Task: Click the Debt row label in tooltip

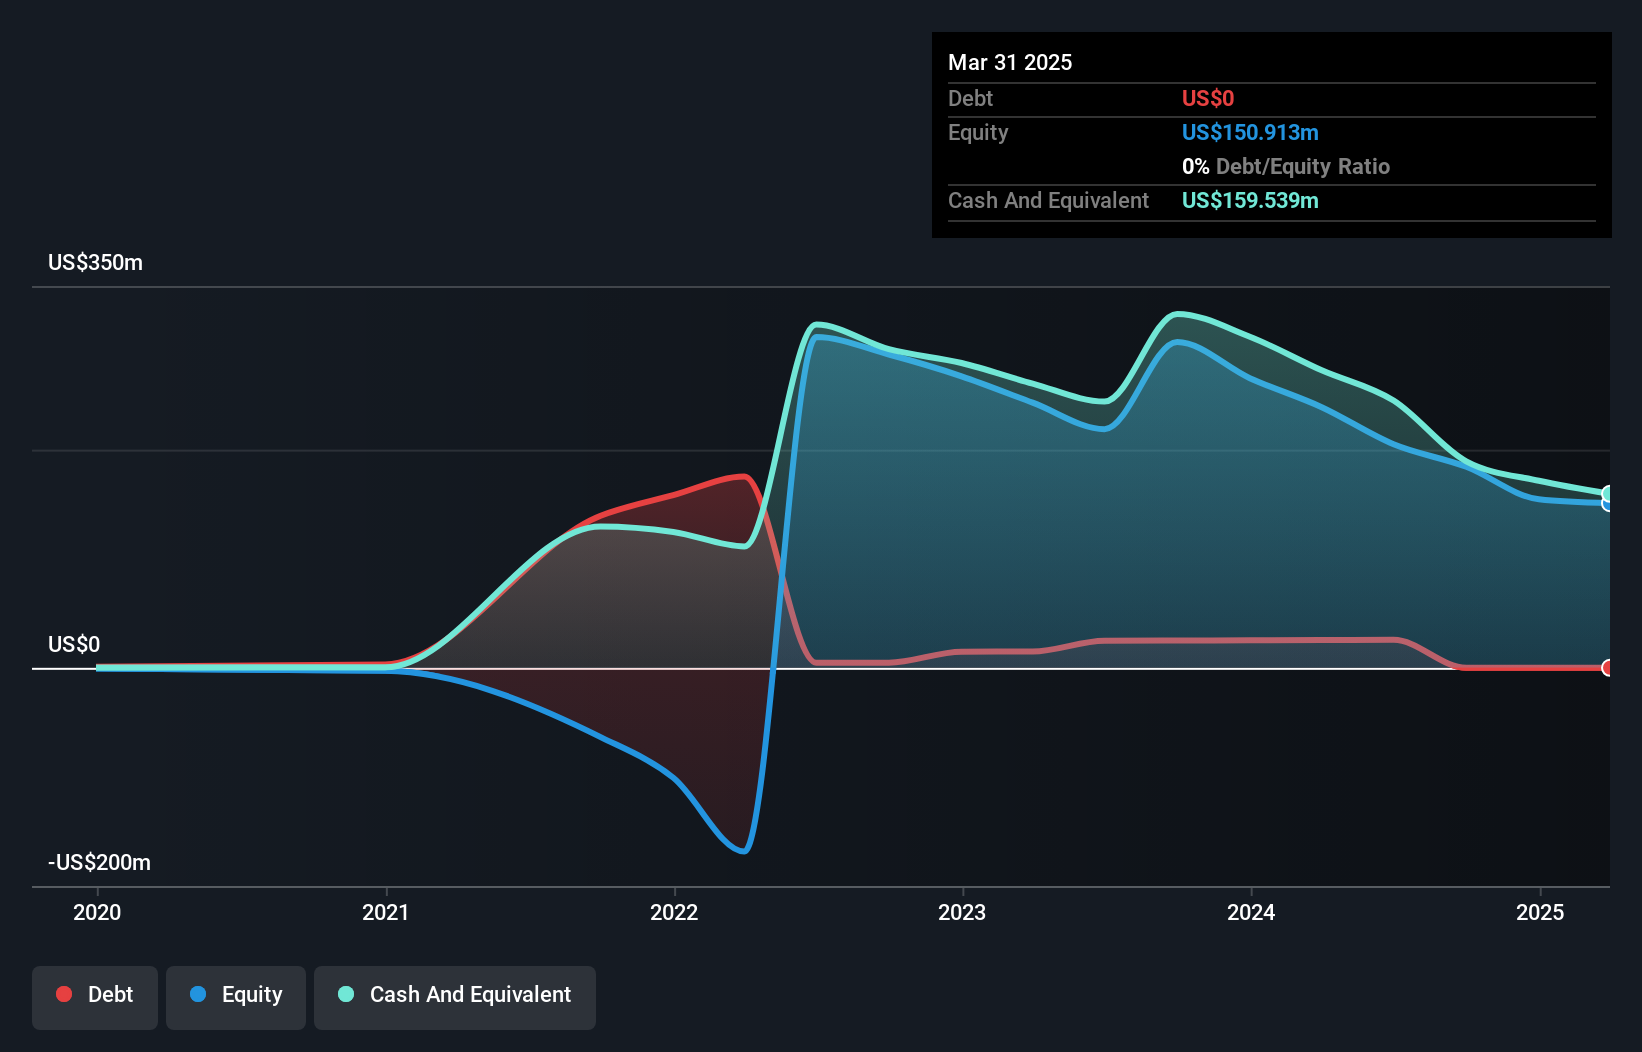Action: pos(970,98)
